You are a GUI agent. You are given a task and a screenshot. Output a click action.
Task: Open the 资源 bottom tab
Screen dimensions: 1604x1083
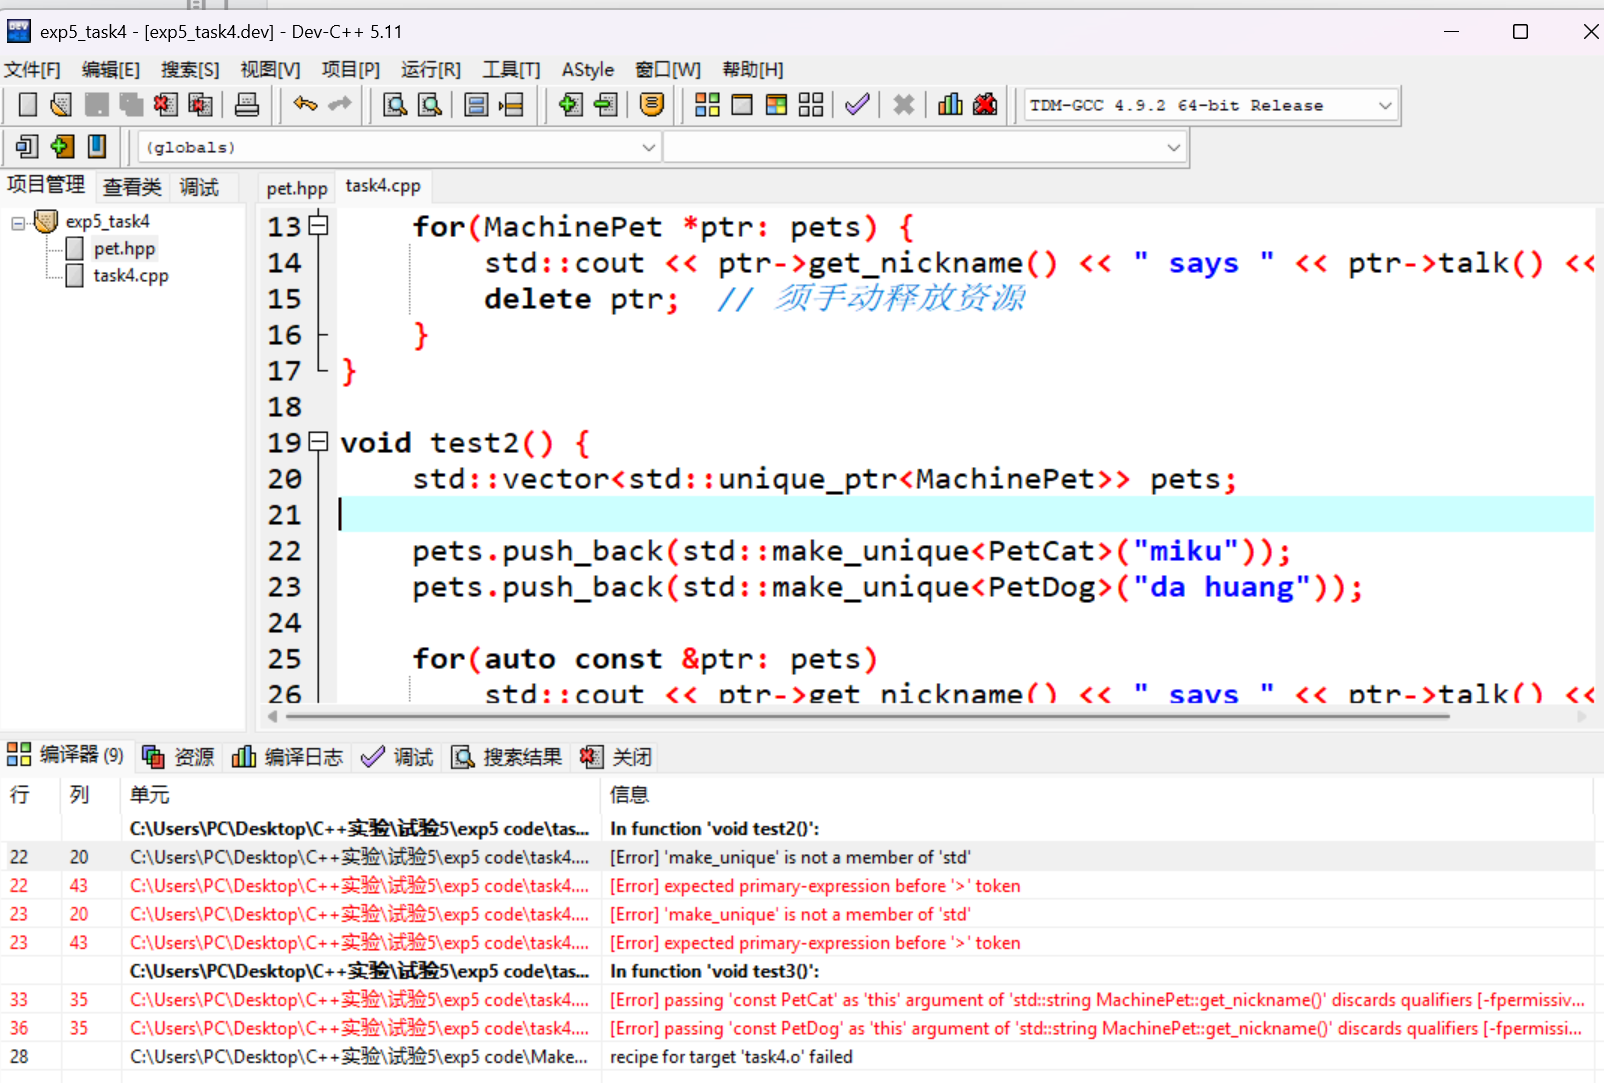click(x=179, y=757)
